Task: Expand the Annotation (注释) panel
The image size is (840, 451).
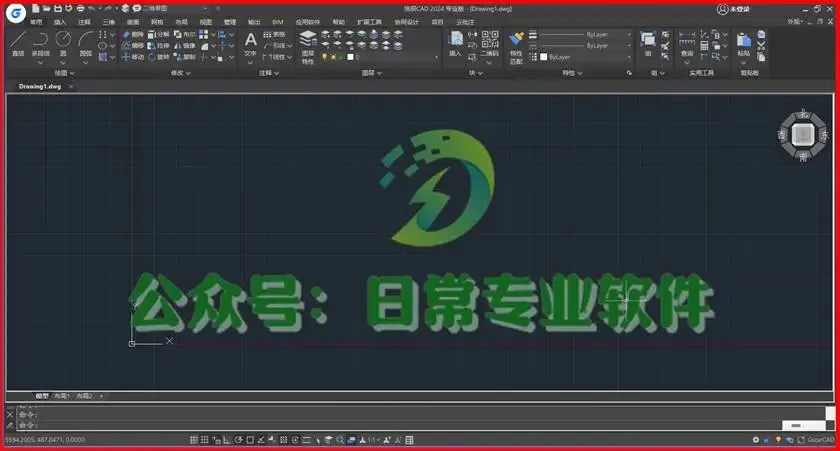Action: coord(269,73)
